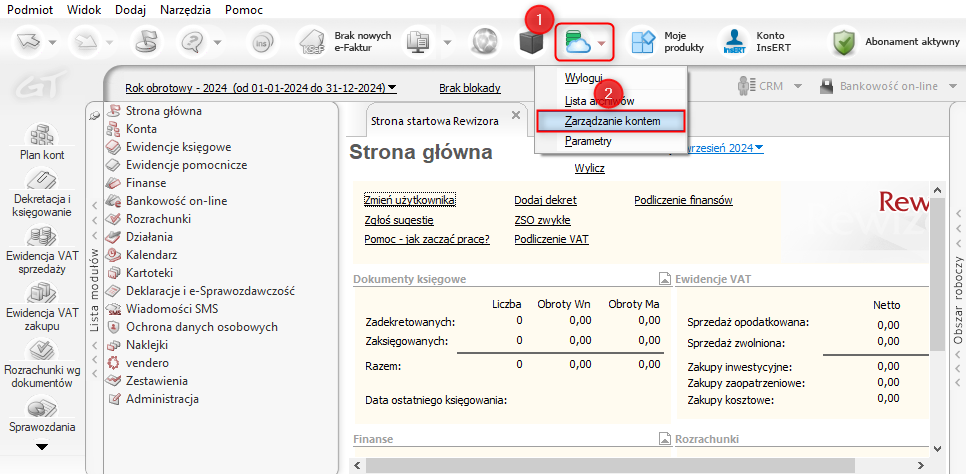Open Konto InsERT icon
Viewport: 966px width, 474px height.
click(734, 43)
